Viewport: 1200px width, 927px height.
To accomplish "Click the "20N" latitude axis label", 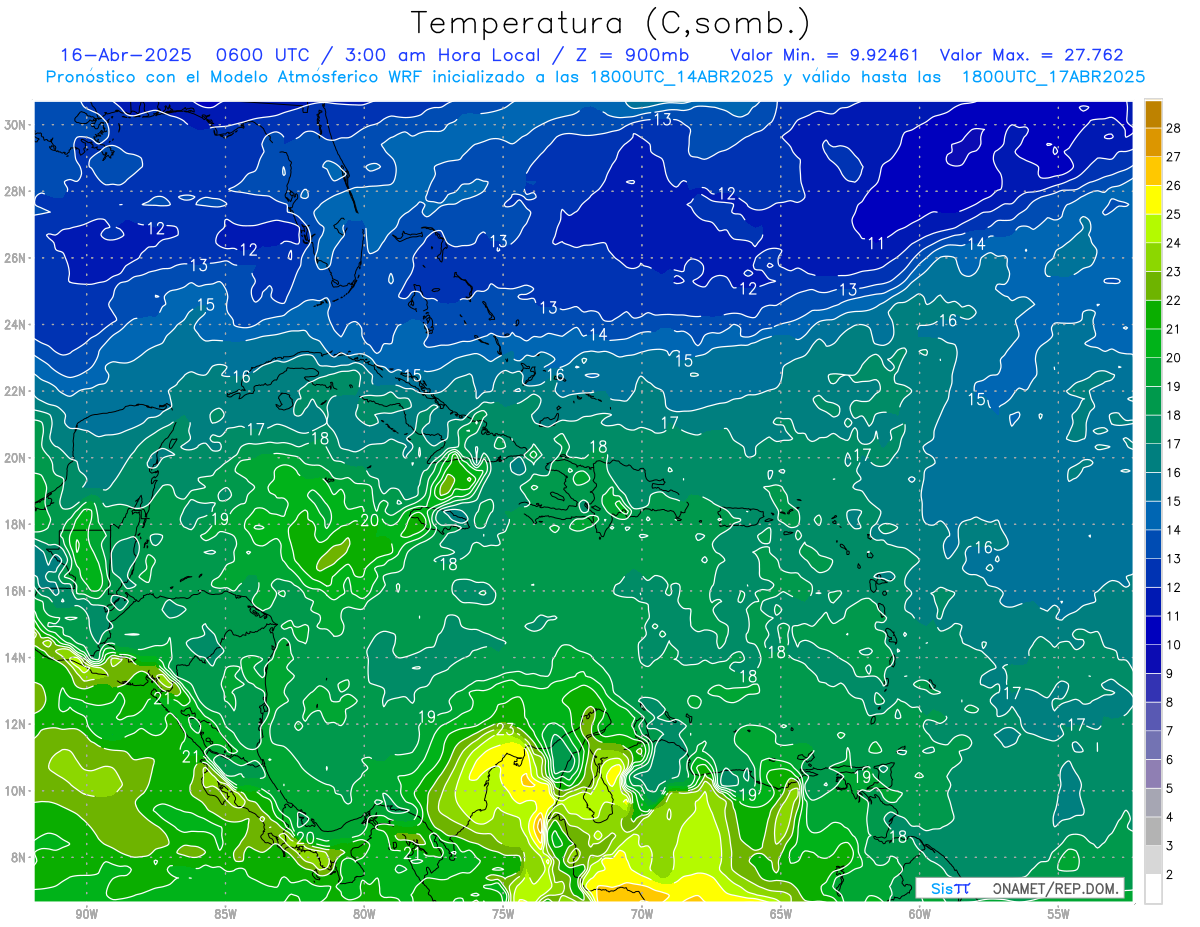I will [16, 458].
